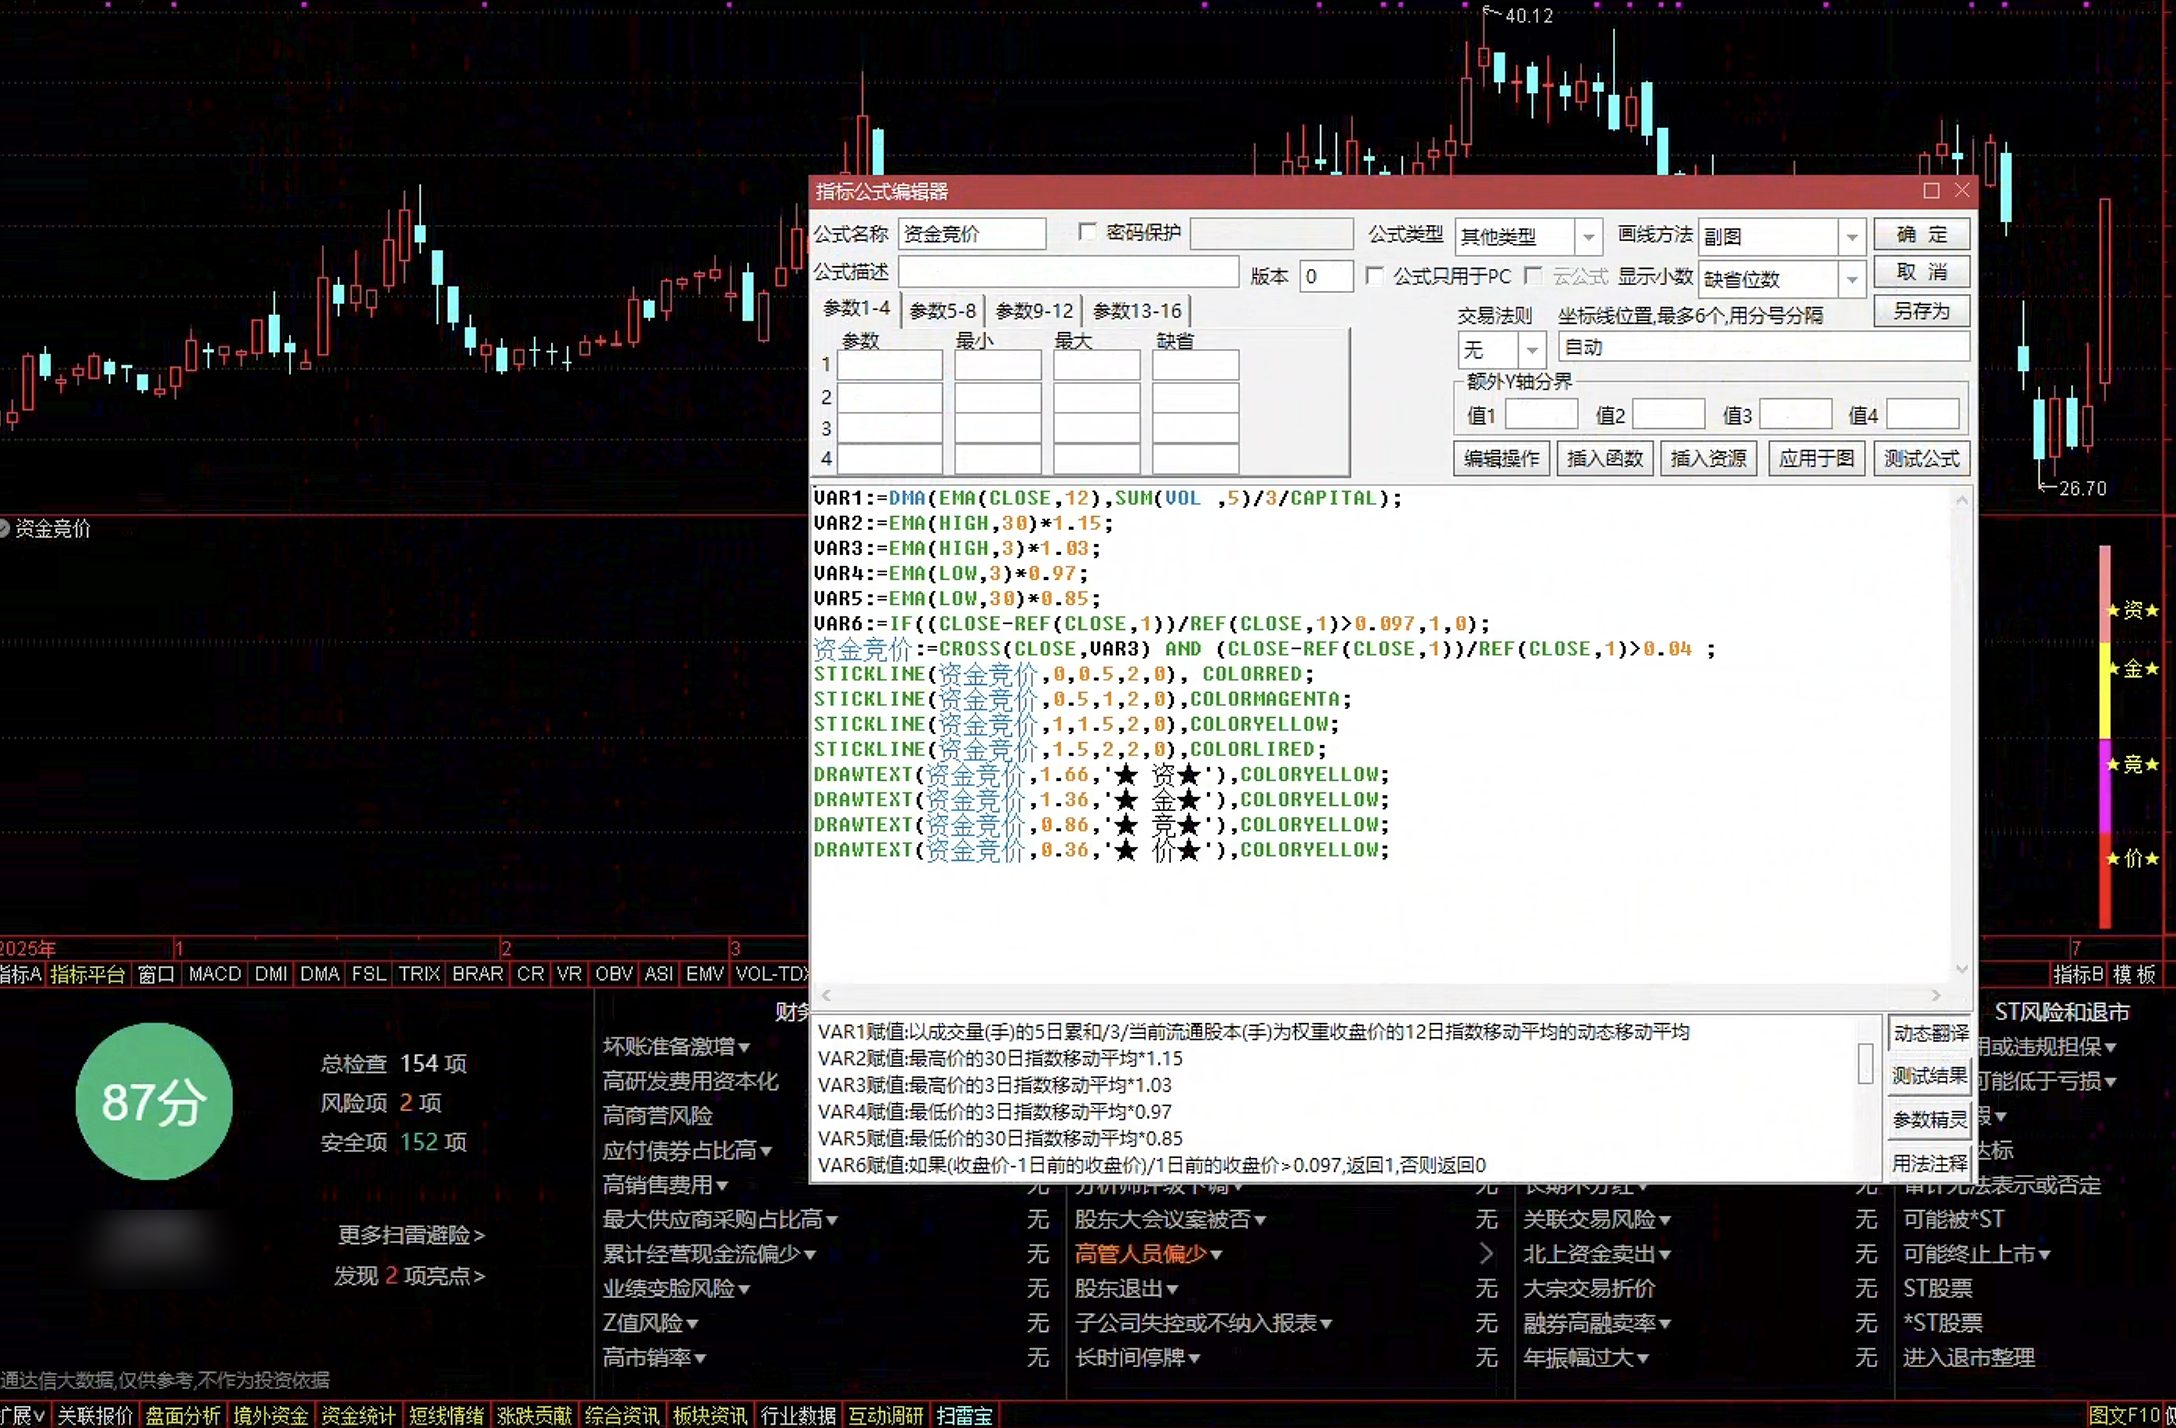Select the 动态翻译 side tab

[x=1930, y=1033]
